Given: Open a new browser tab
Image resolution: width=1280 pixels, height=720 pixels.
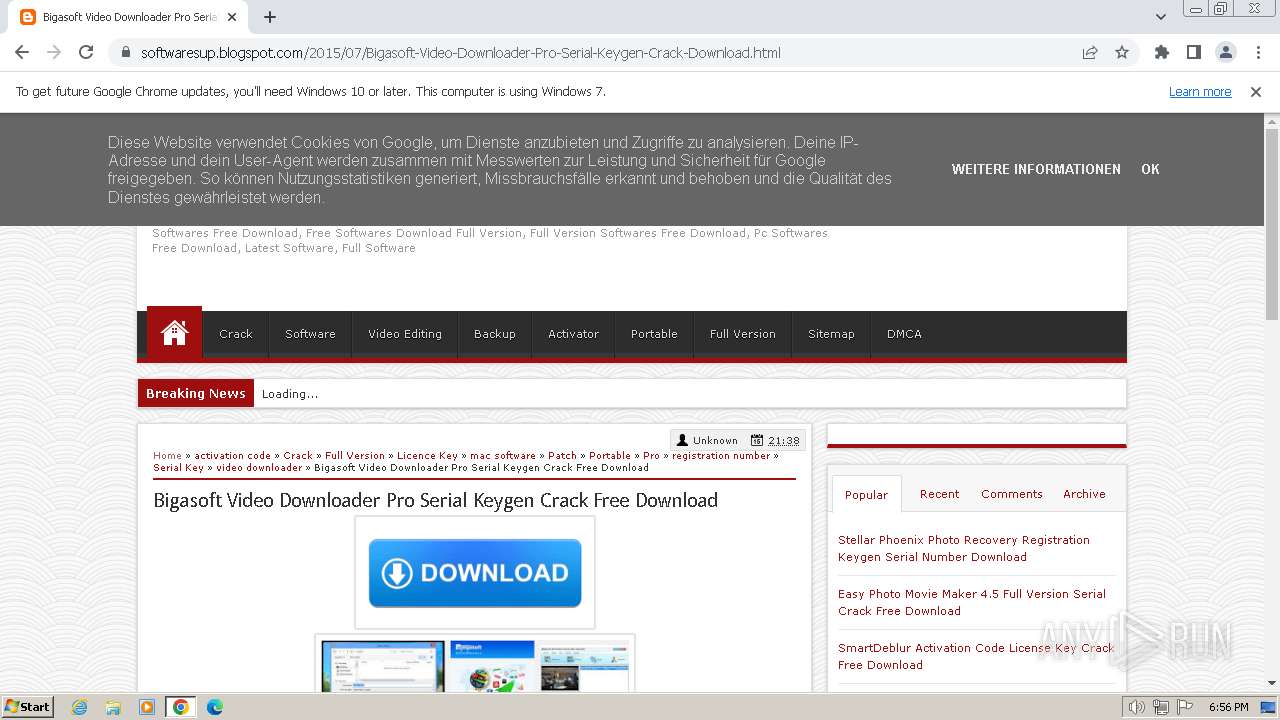Looking at the screenshot, I should coord(270,17).
